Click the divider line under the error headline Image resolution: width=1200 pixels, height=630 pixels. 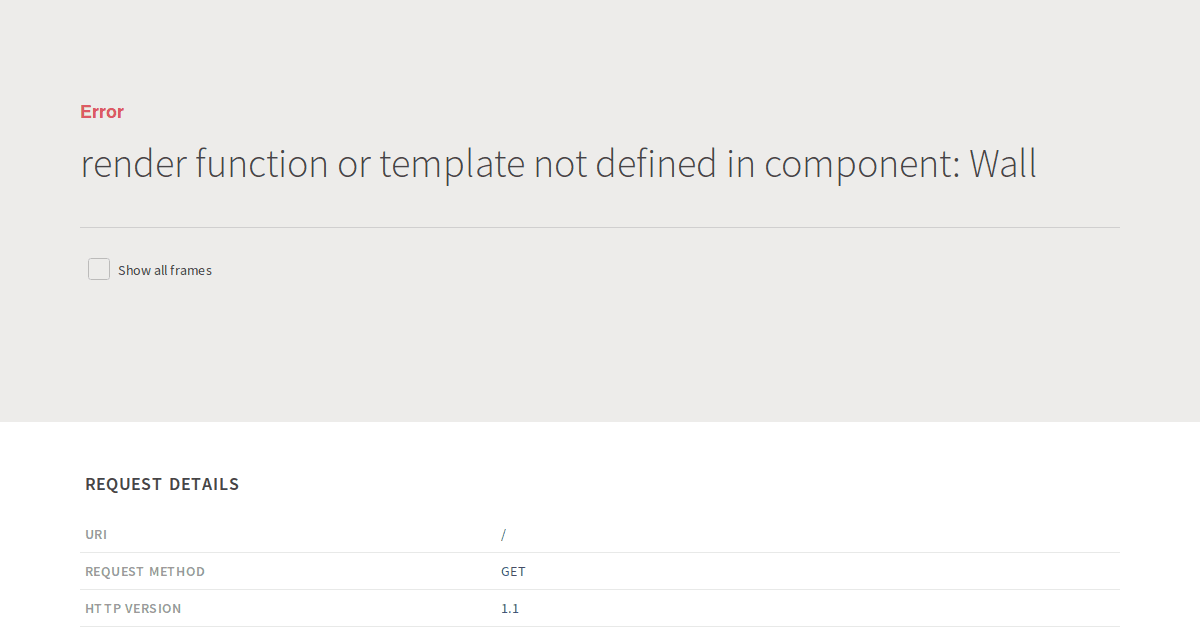(600, 226)
